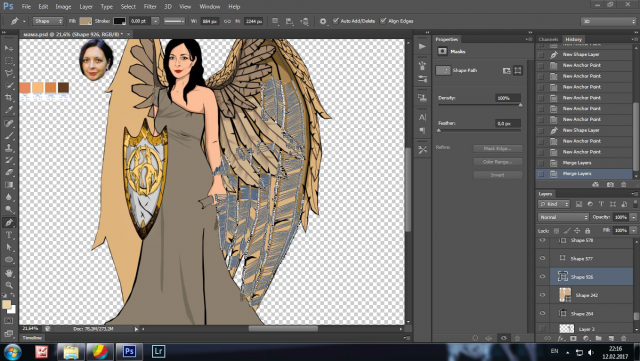
Task: Open the Layers panel flyout menu
Action: coord(635,194)
